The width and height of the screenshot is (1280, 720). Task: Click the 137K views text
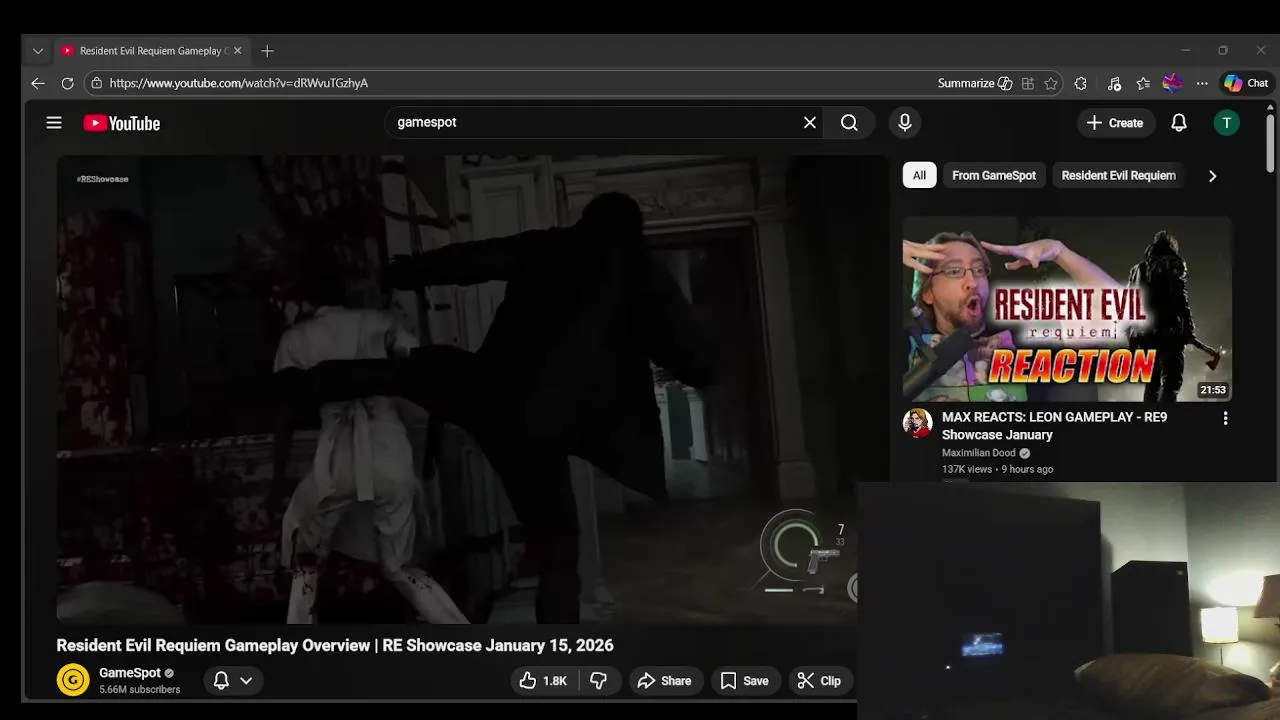click(x=967, y=469)
